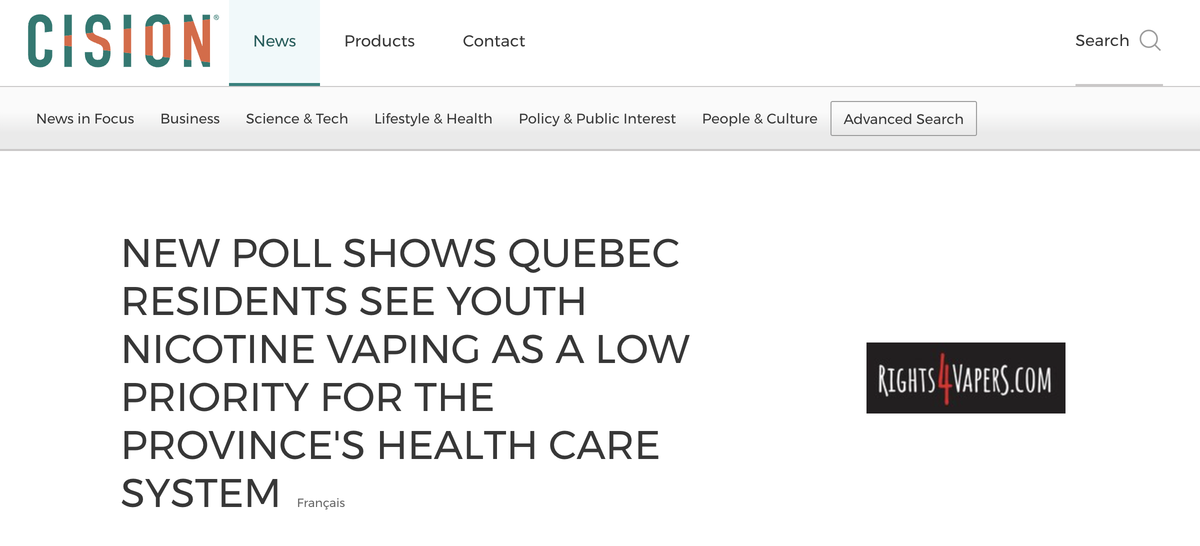1200x546 pixels.
Task: Click the word QUEBEC in the headline
Action: 595,255
